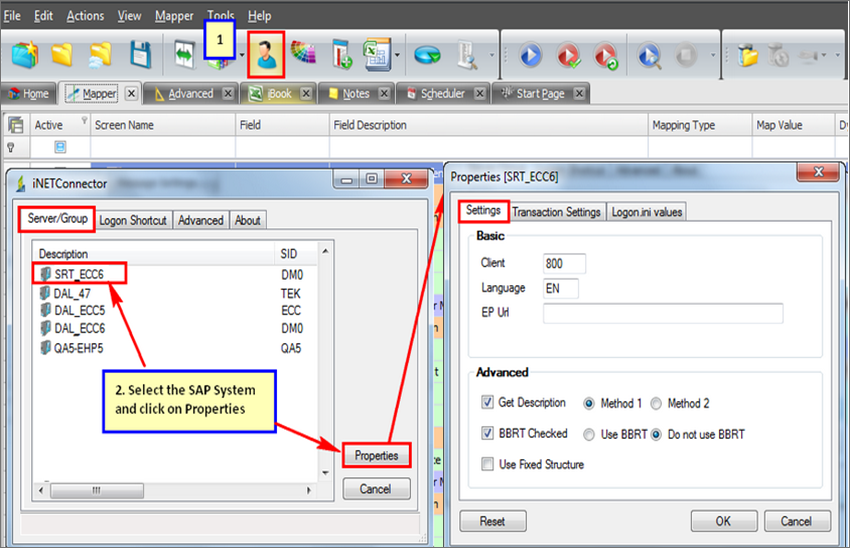Click the yellow folder with clipboard icon
The image size is (850, 548).
[x=748, y=55]
